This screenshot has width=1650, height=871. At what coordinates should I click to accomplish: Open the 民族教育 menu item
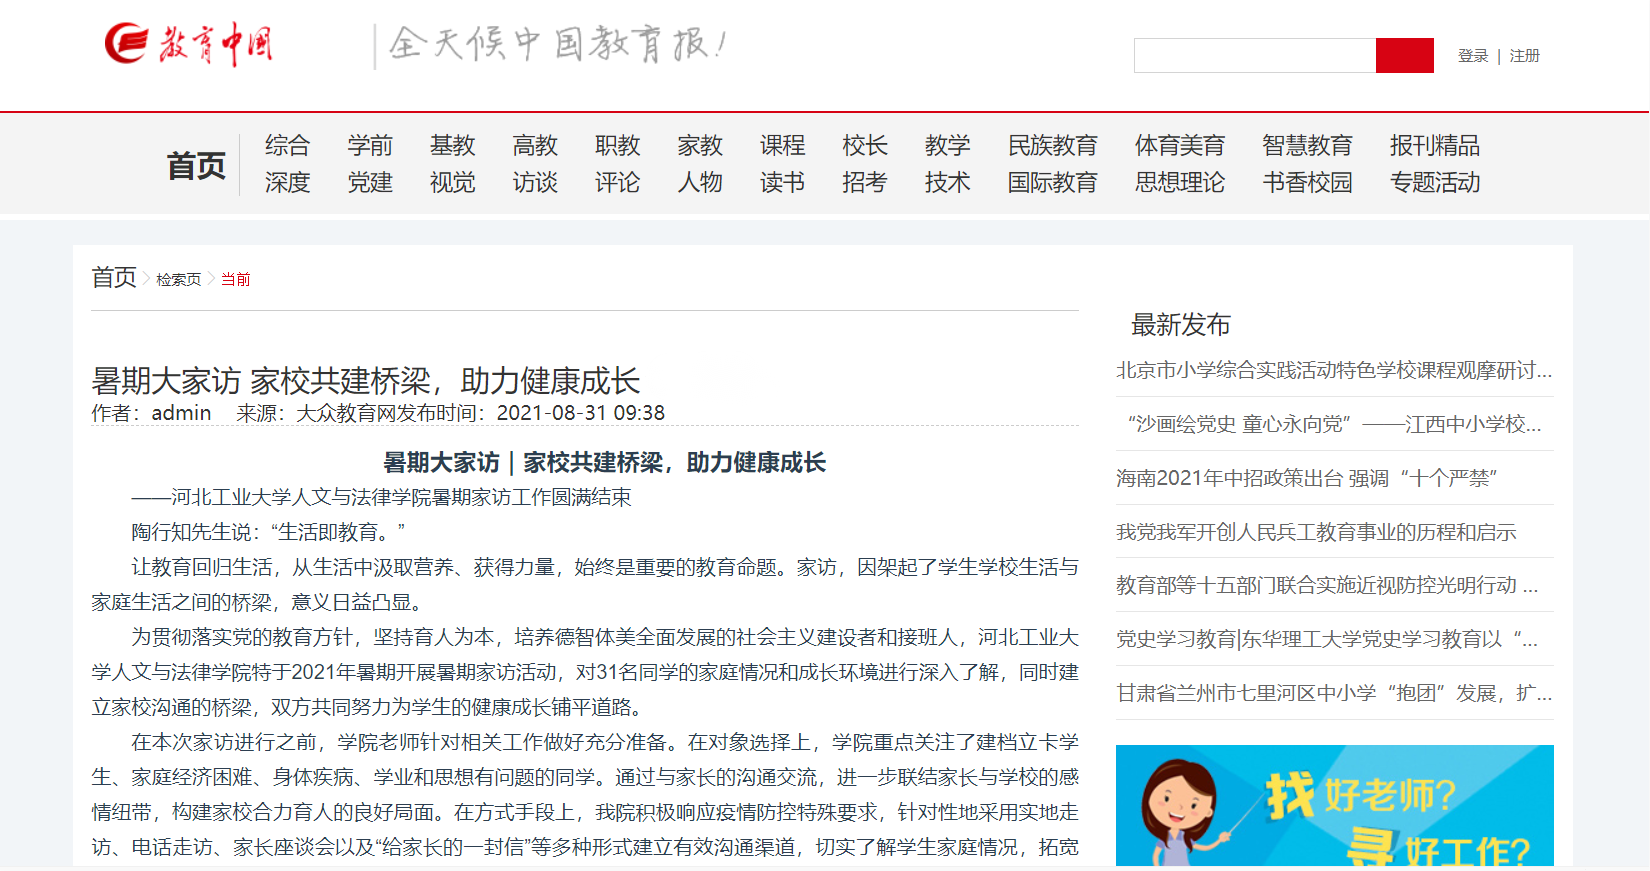pyautogui.click(x=1052, y=146)
